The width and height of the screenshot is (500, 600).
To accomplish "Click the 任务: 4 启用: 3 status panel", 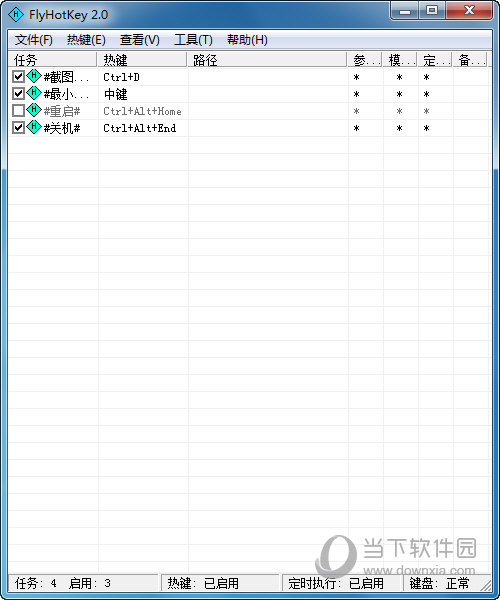I will click(83, 583).
